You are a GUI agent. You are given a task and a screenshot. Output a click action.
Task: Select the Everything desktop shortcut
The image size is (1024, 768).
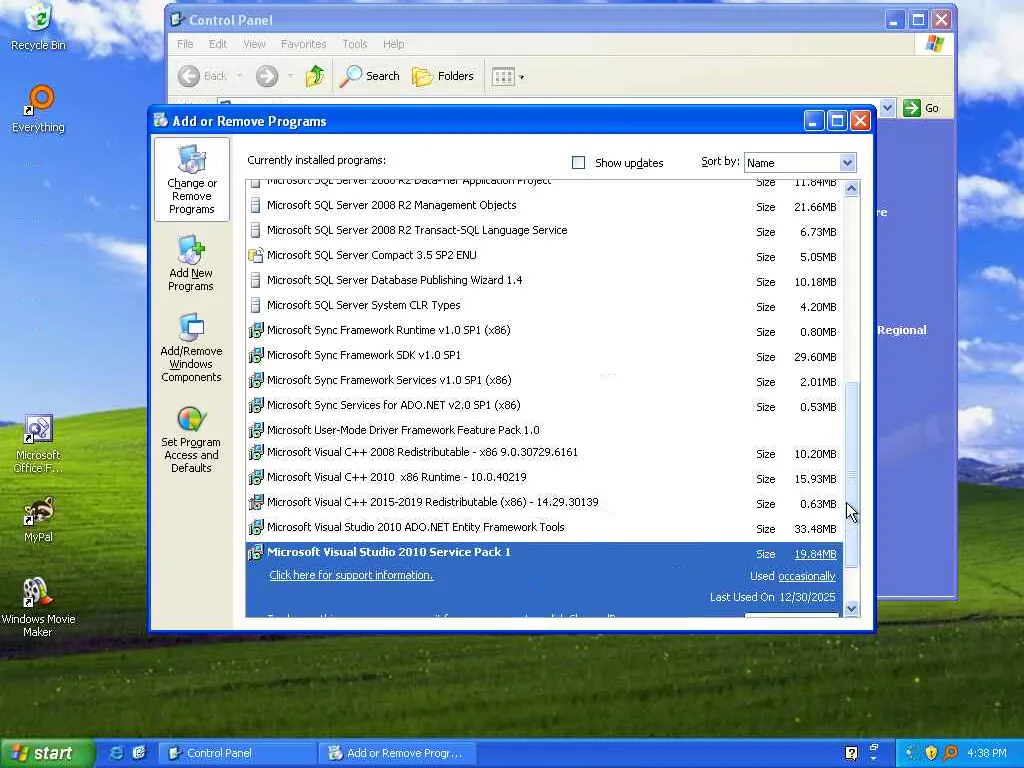pyautogui.click(x=39, y=109)
